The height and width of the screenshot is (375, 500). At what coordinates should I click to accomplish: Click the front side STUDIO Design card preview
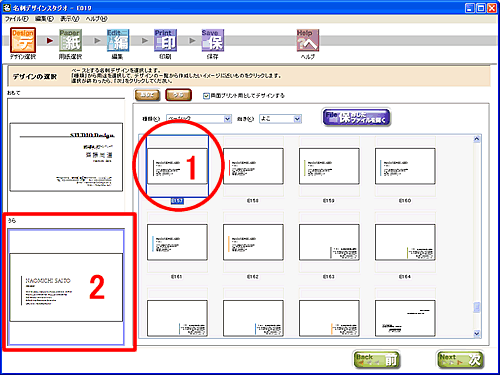[x=66, y=157]
